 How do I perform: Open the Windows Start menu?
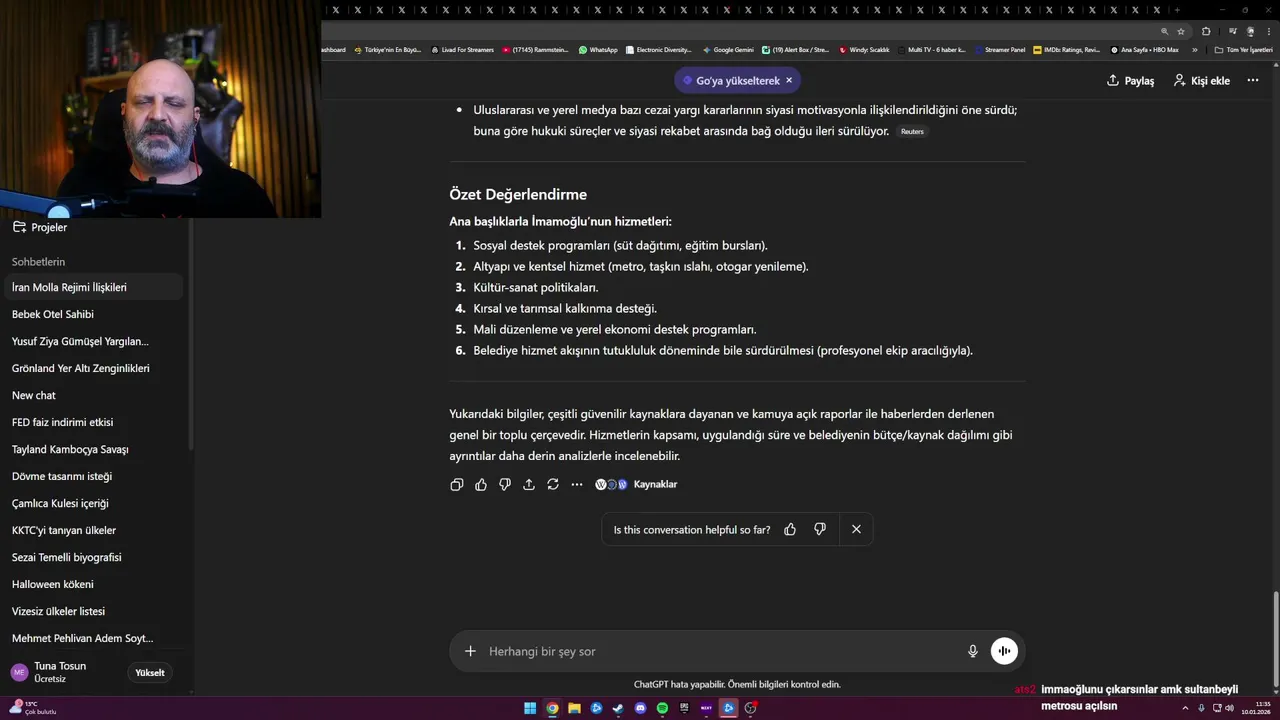(530, 708)
